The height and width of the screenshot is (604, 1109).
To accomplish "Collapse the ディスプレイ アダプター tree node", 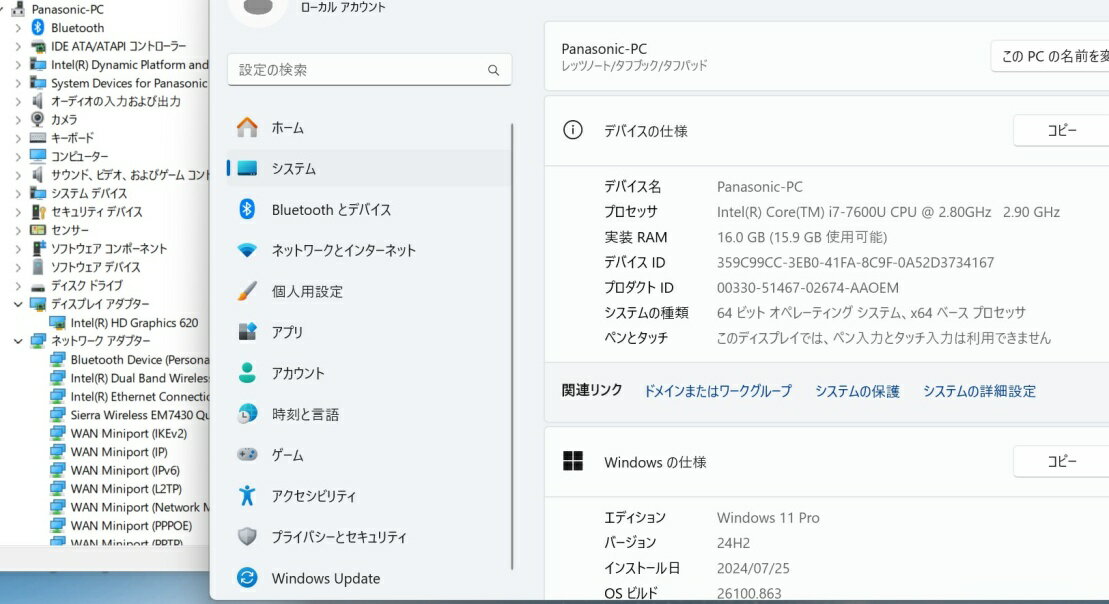I will pos(18,304).
